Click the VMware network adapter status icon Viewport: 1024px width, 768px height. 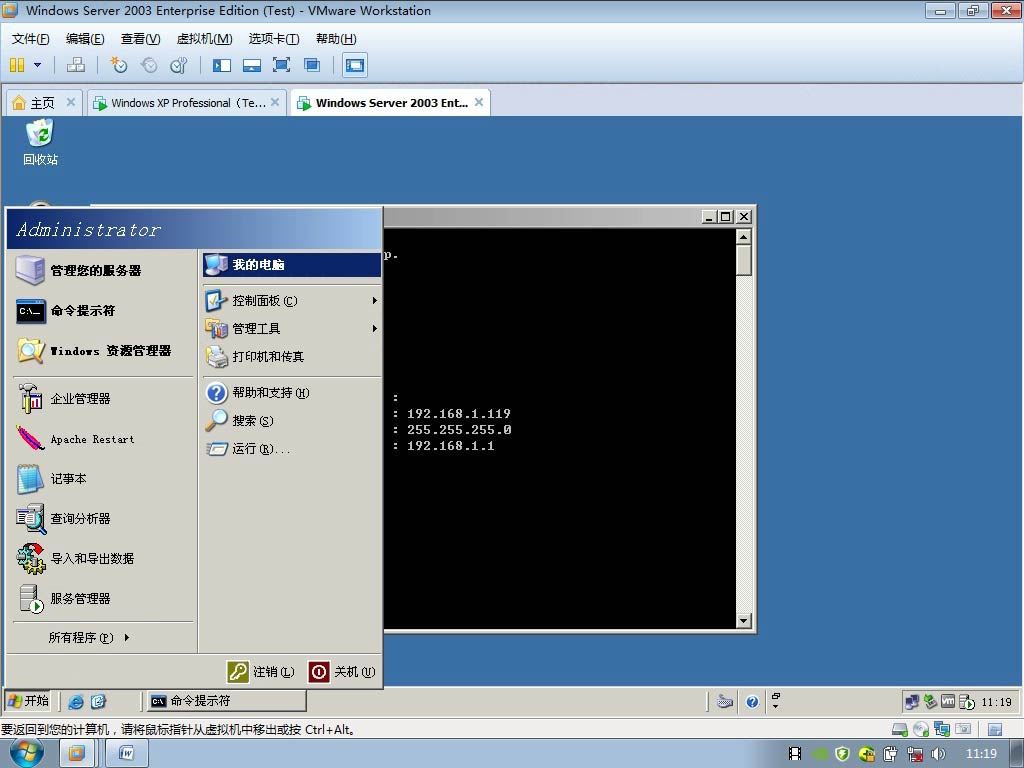(941, 729)
